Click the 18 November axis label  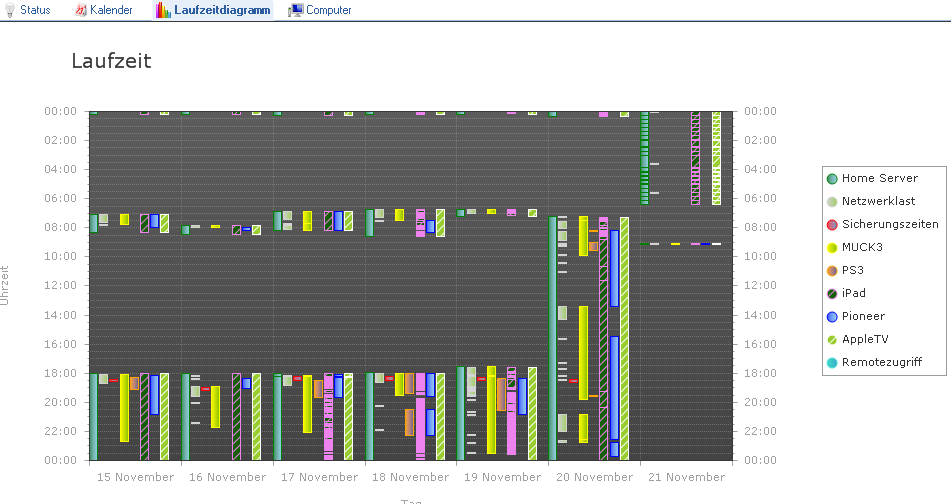click(411, 477)
